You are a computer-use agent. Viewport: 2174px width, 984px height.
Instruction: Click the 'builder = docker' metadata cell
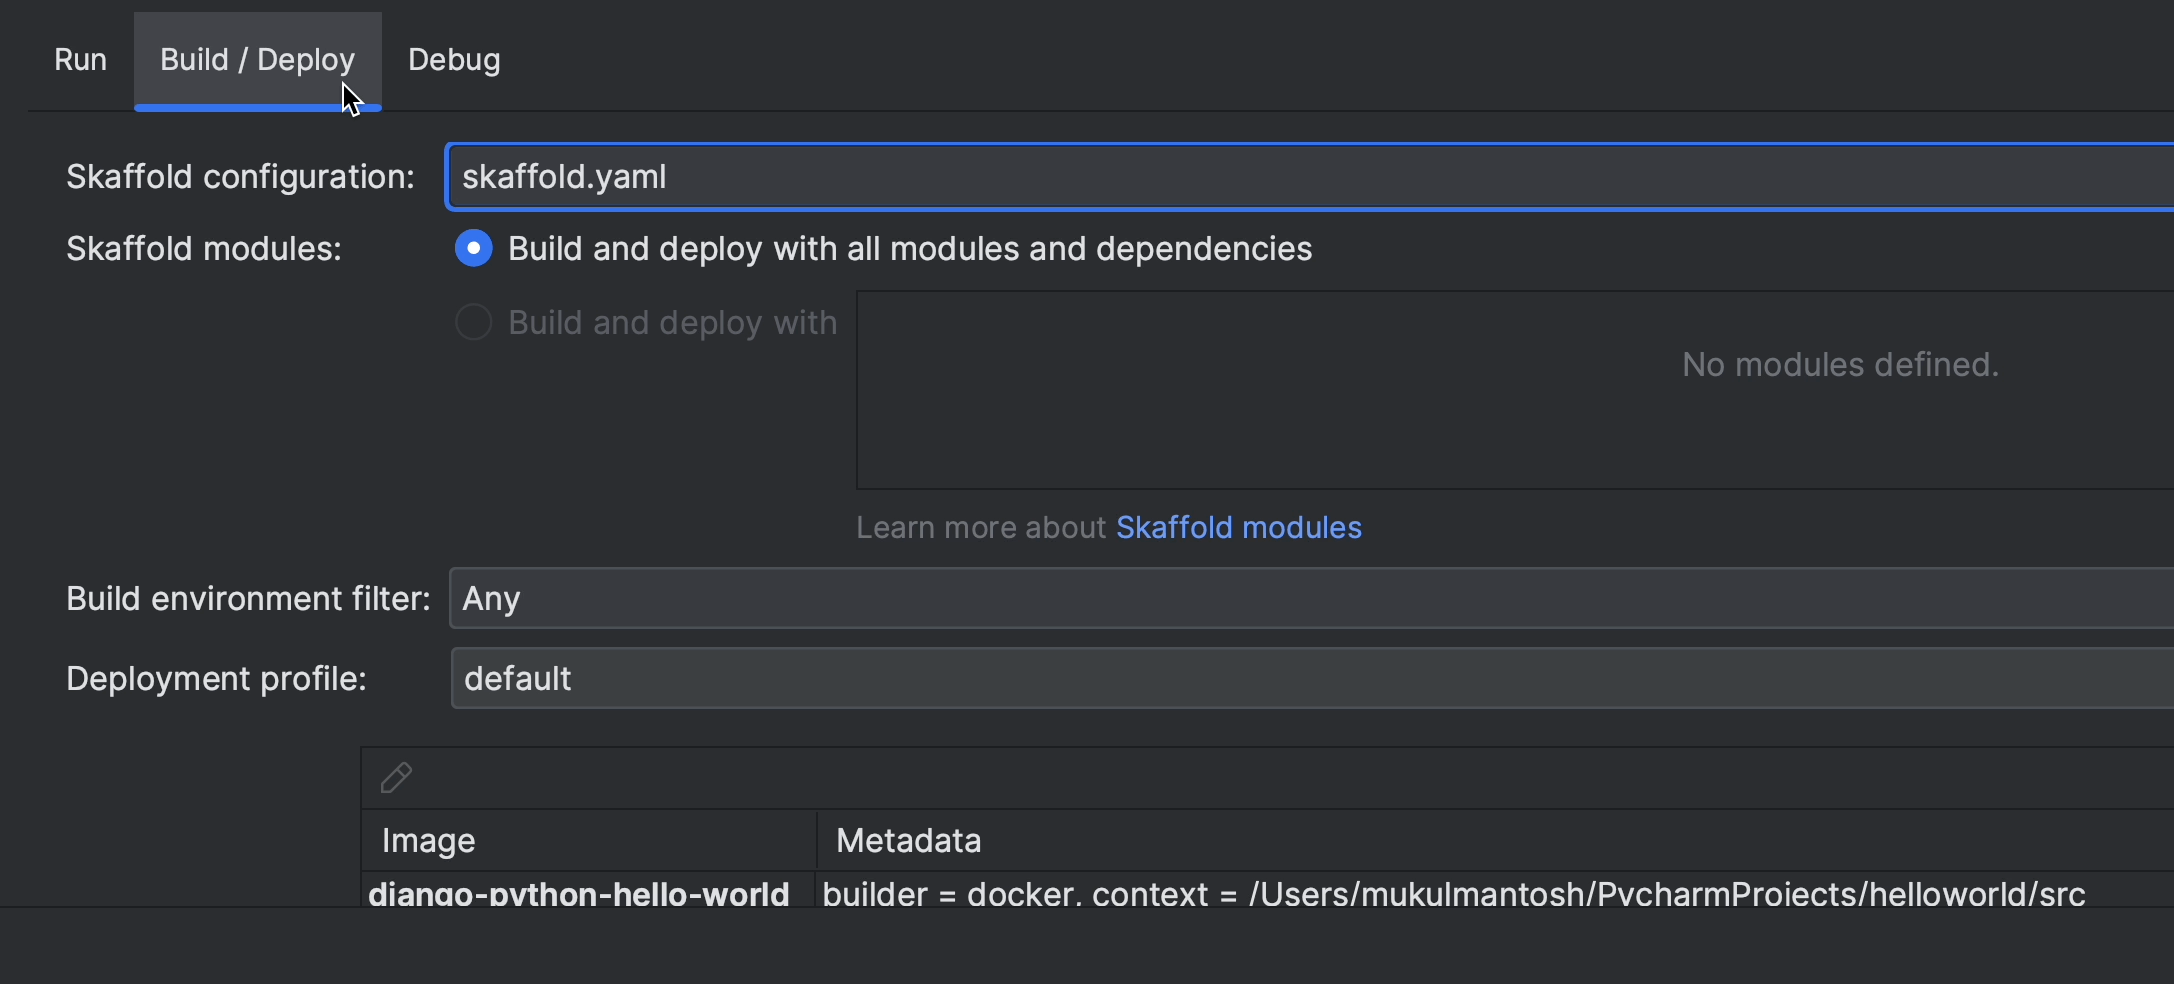[1453, 892]
